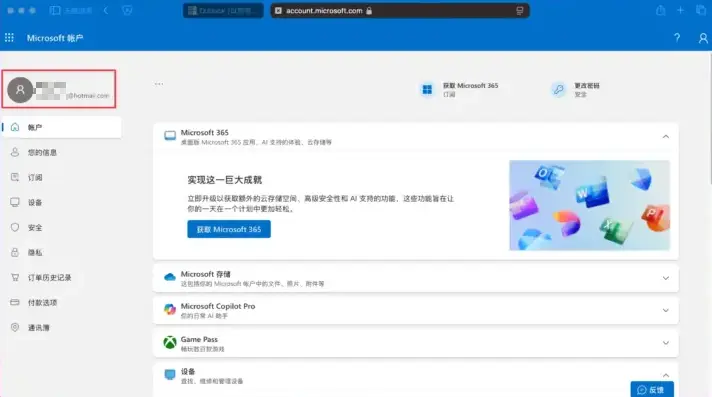Open a new tab with plus icon
Screen dimensions: 712x397
[680, 10]
